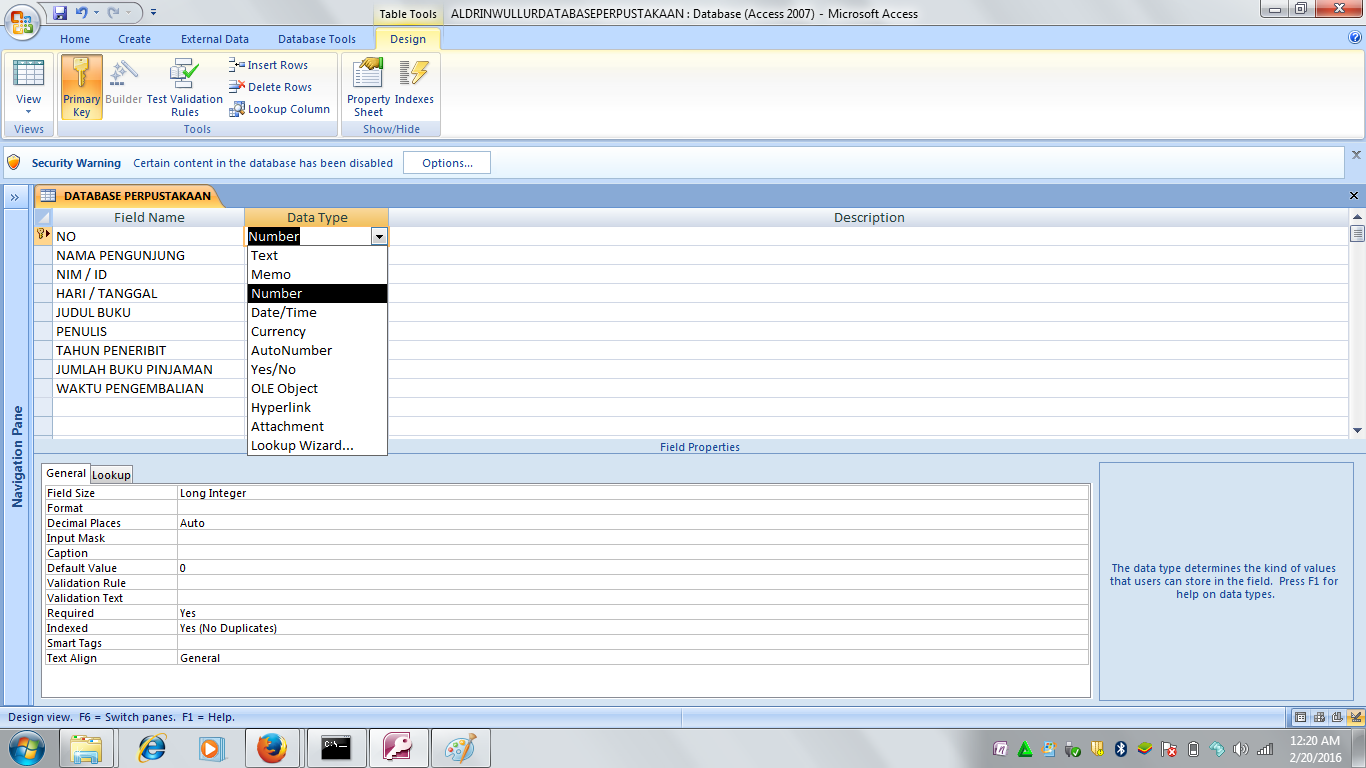Open the Indexes window
The image size is (1366, 768).
click(x=414, y=86)
